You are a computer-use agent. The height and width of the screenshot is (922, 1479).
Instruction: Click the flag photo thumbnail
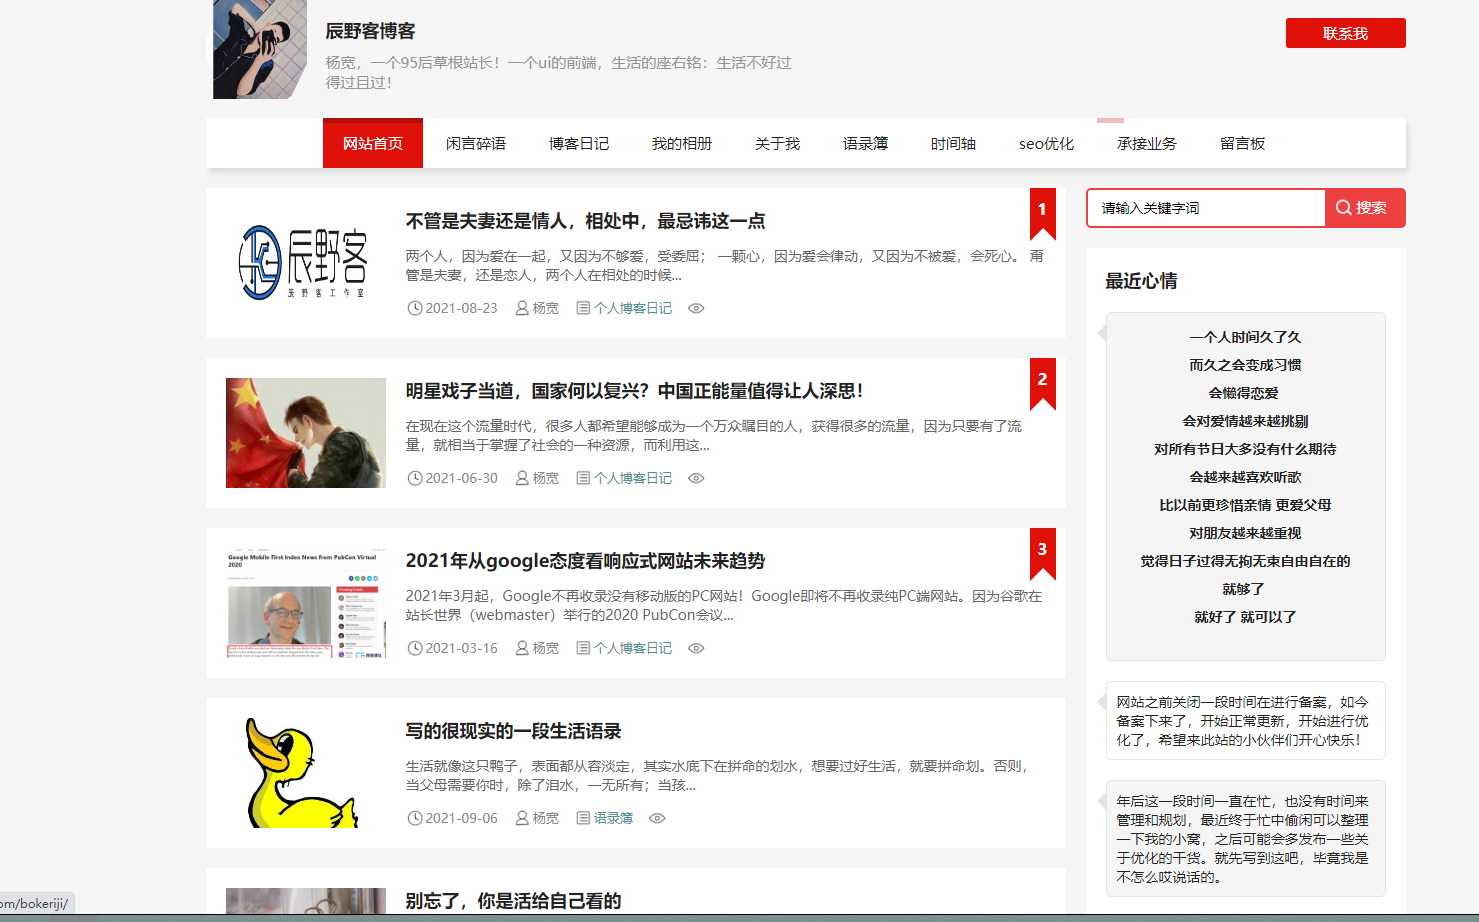pyautogui.click(x=305, y=433)
